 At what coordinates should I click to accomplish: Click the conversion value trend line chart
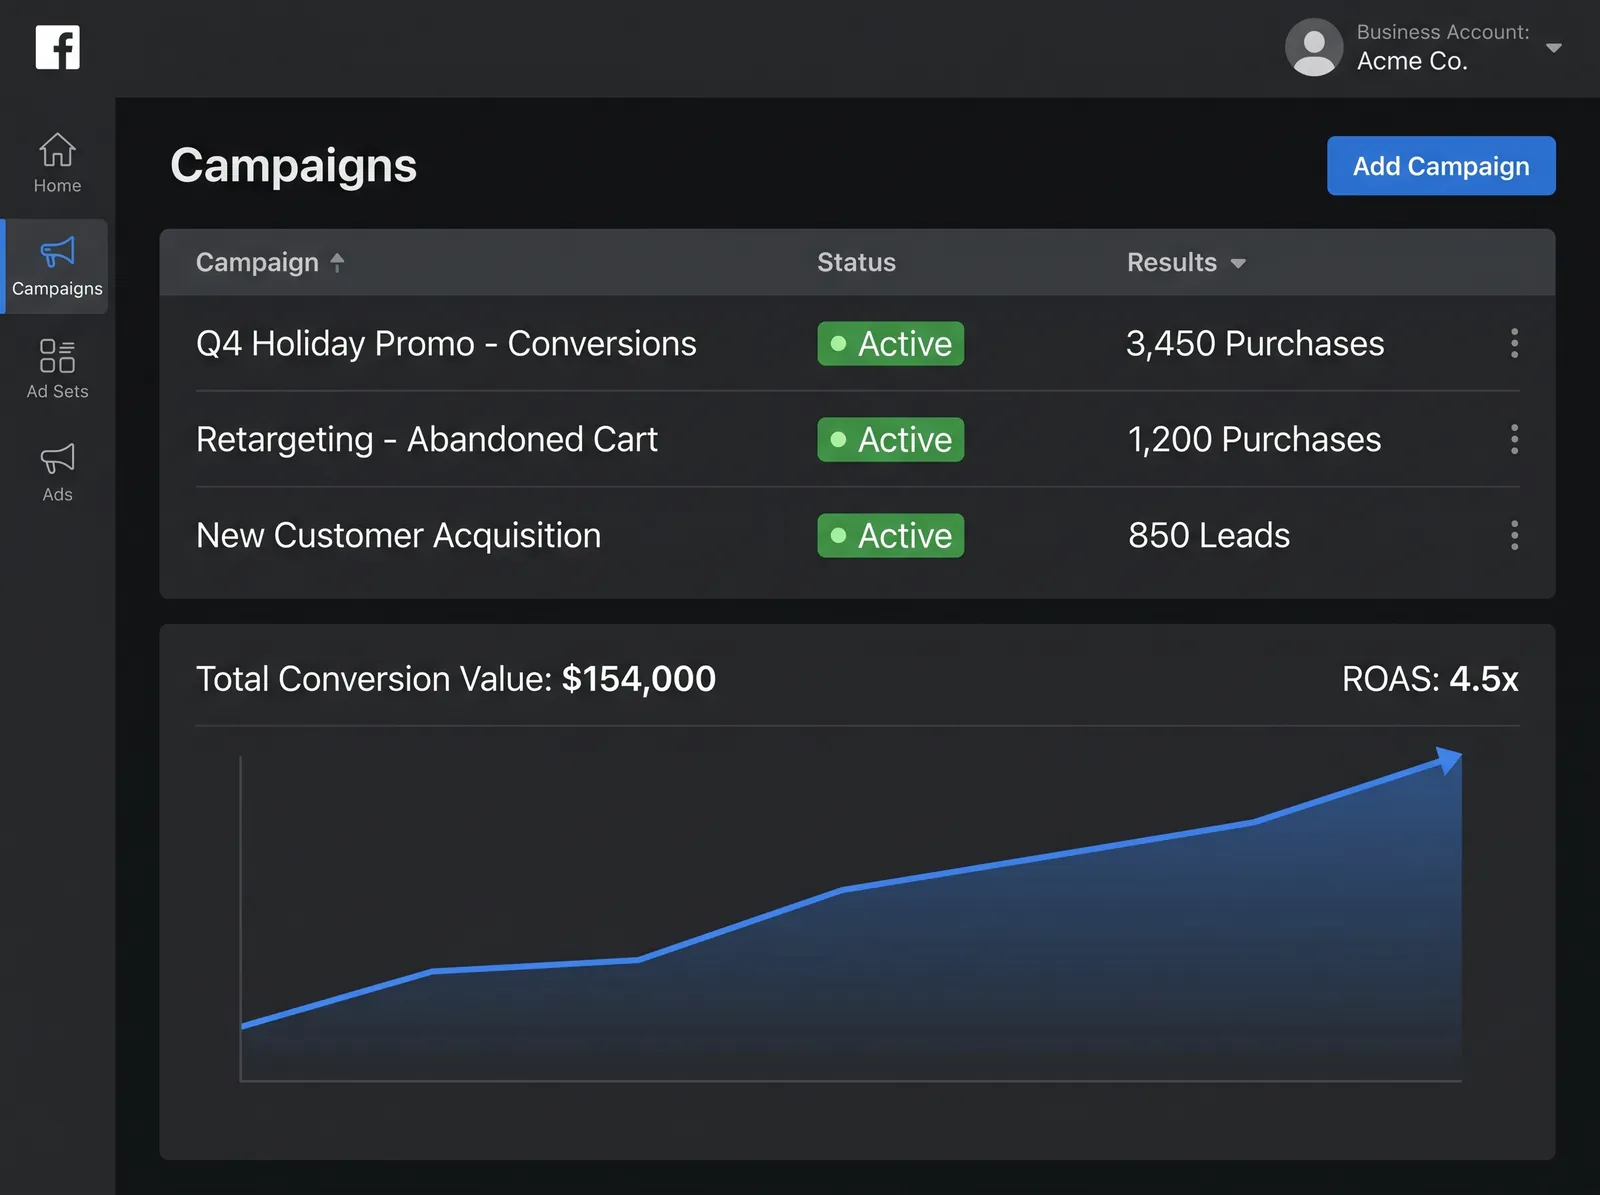tap(851, 916)
